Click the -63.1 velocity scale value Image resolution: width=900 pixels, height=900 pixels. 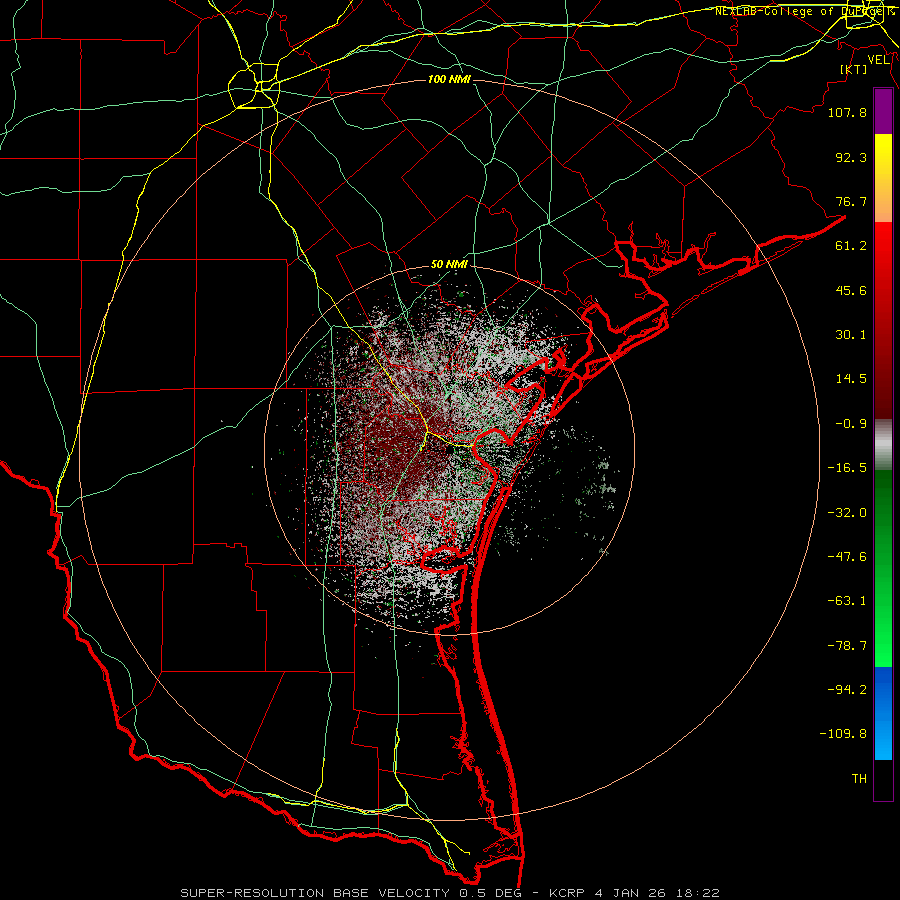847,601
